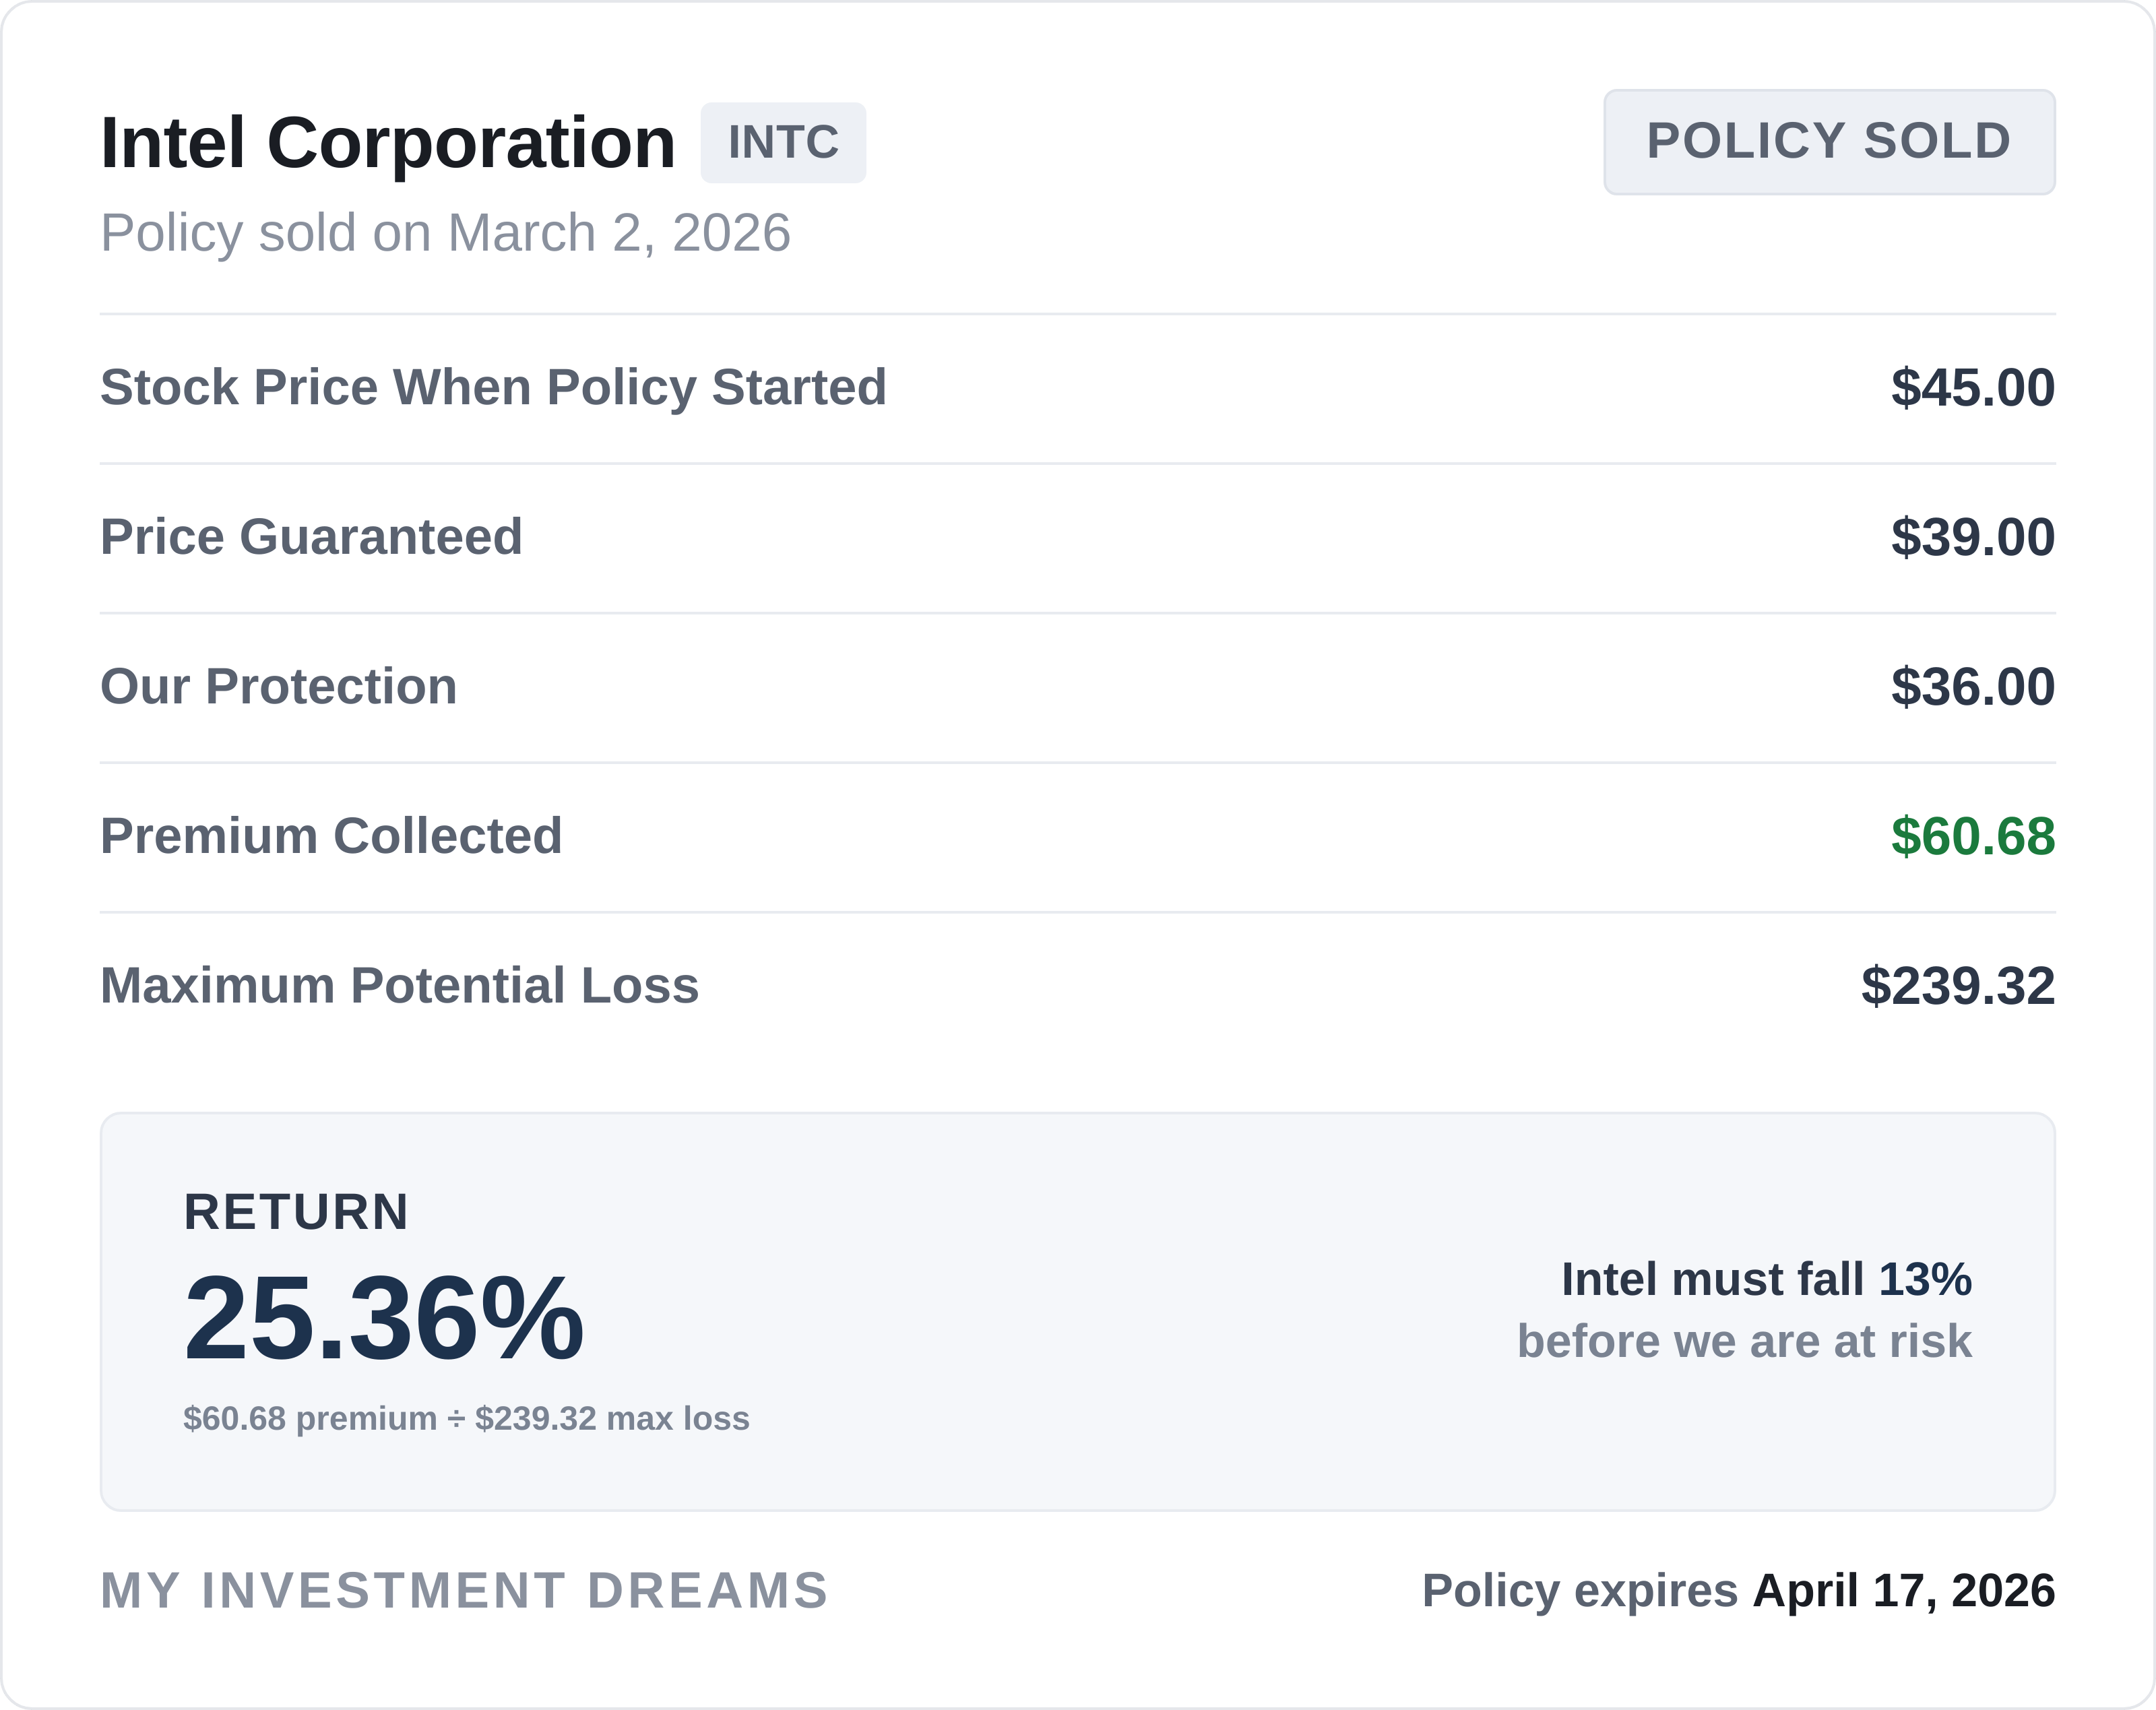Select the Intel Corporation title

388,143
